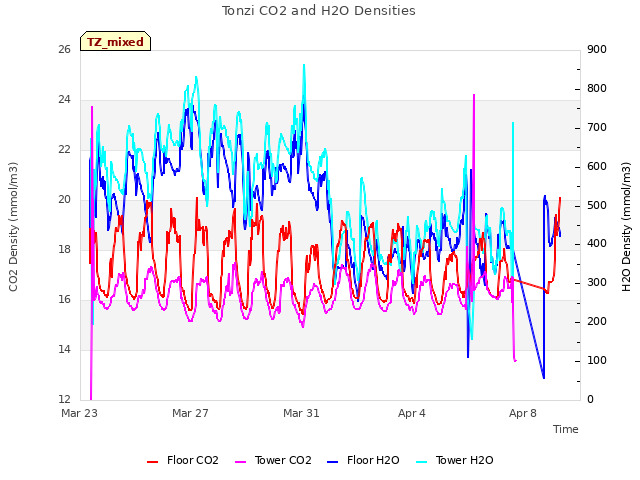Toggle Floor H2O legend entry
Viewport: 640px width, 480px height.
363,460
